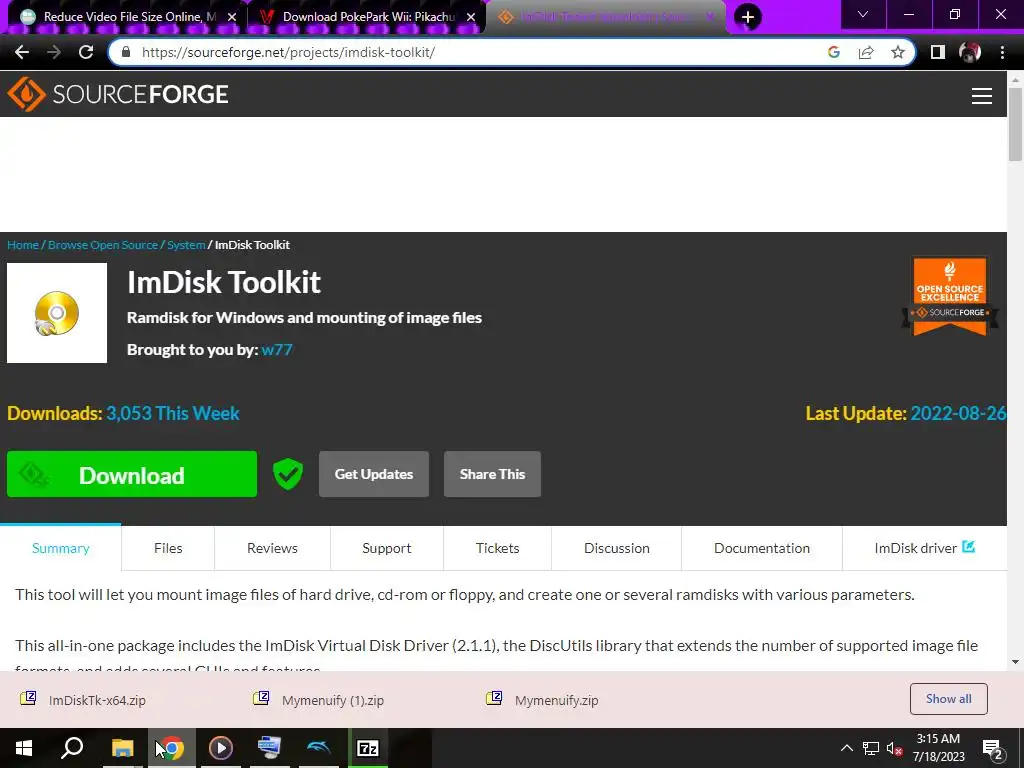1024x768 pixels.
Task: Open the 7-Zip taskbar icon
Action: pos(368,748)
